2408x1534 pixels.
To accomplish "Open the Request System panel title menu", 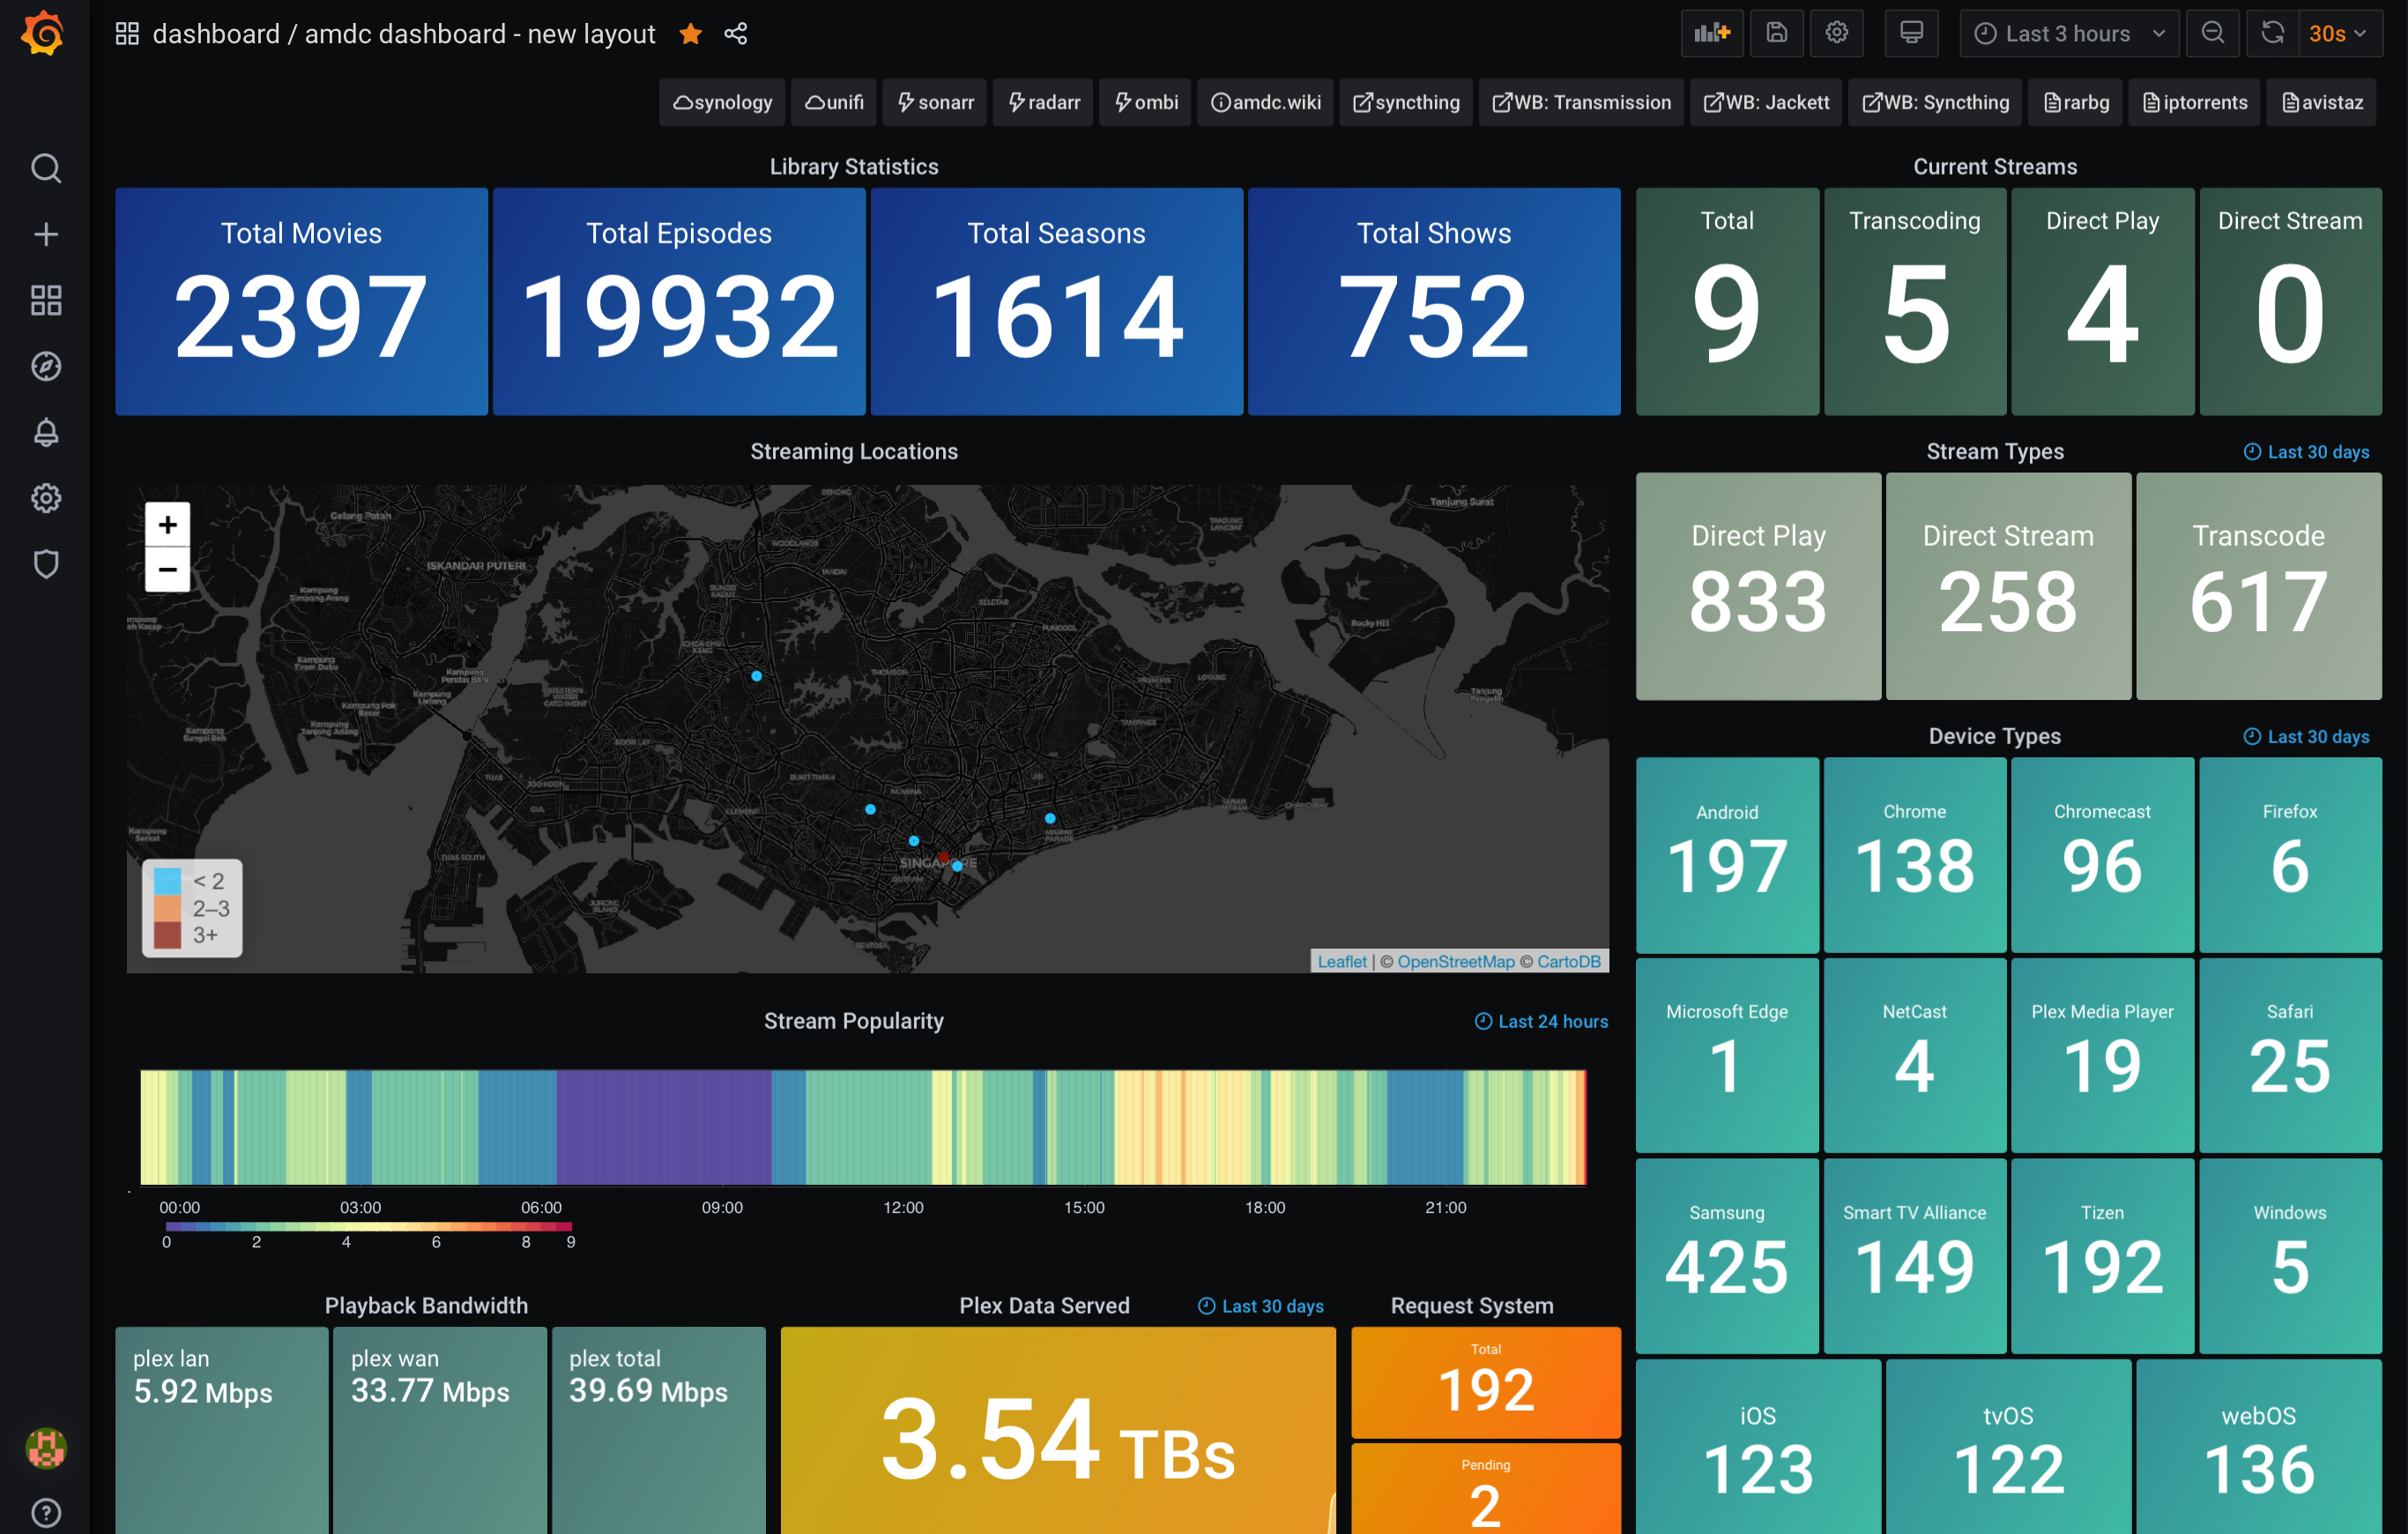I will (1472, 1305).
